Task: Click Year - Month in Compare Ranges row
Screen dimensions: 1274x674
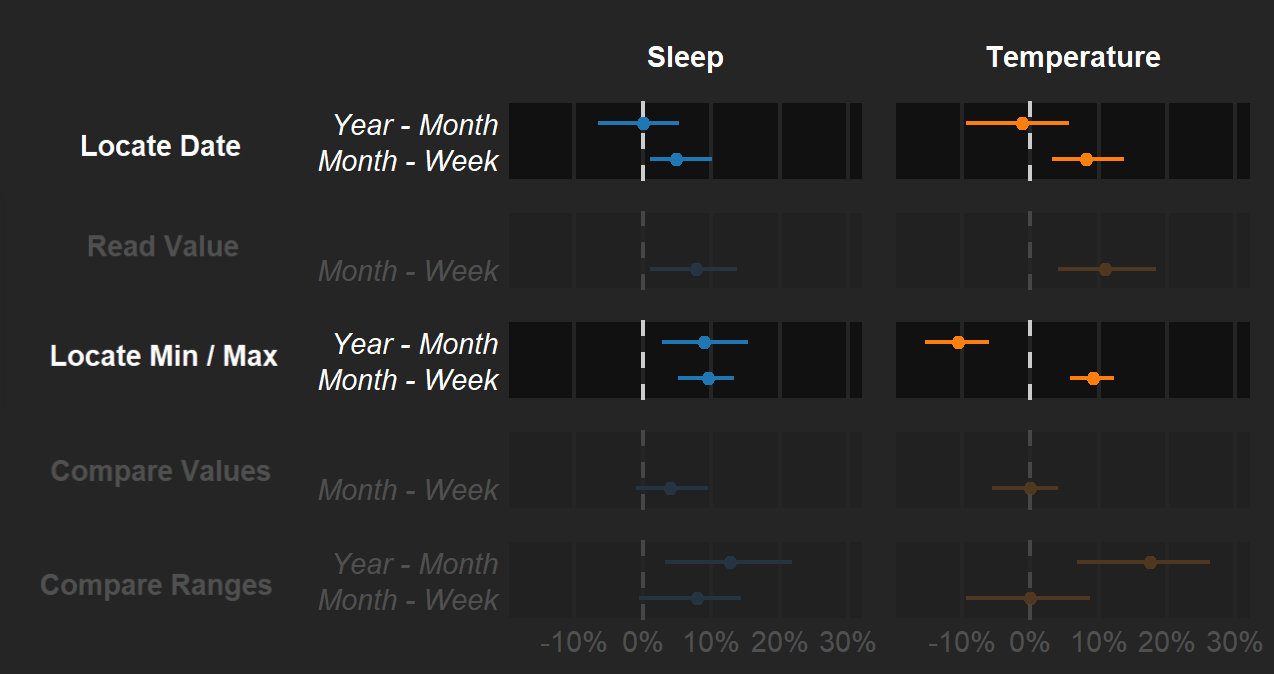Action: click(415, 564)
